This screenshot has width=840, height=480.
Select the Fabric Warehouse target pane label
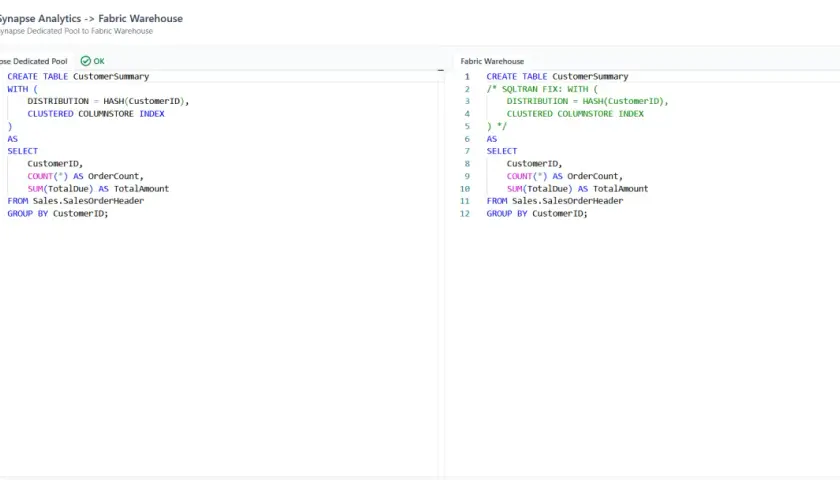(492, 61)
